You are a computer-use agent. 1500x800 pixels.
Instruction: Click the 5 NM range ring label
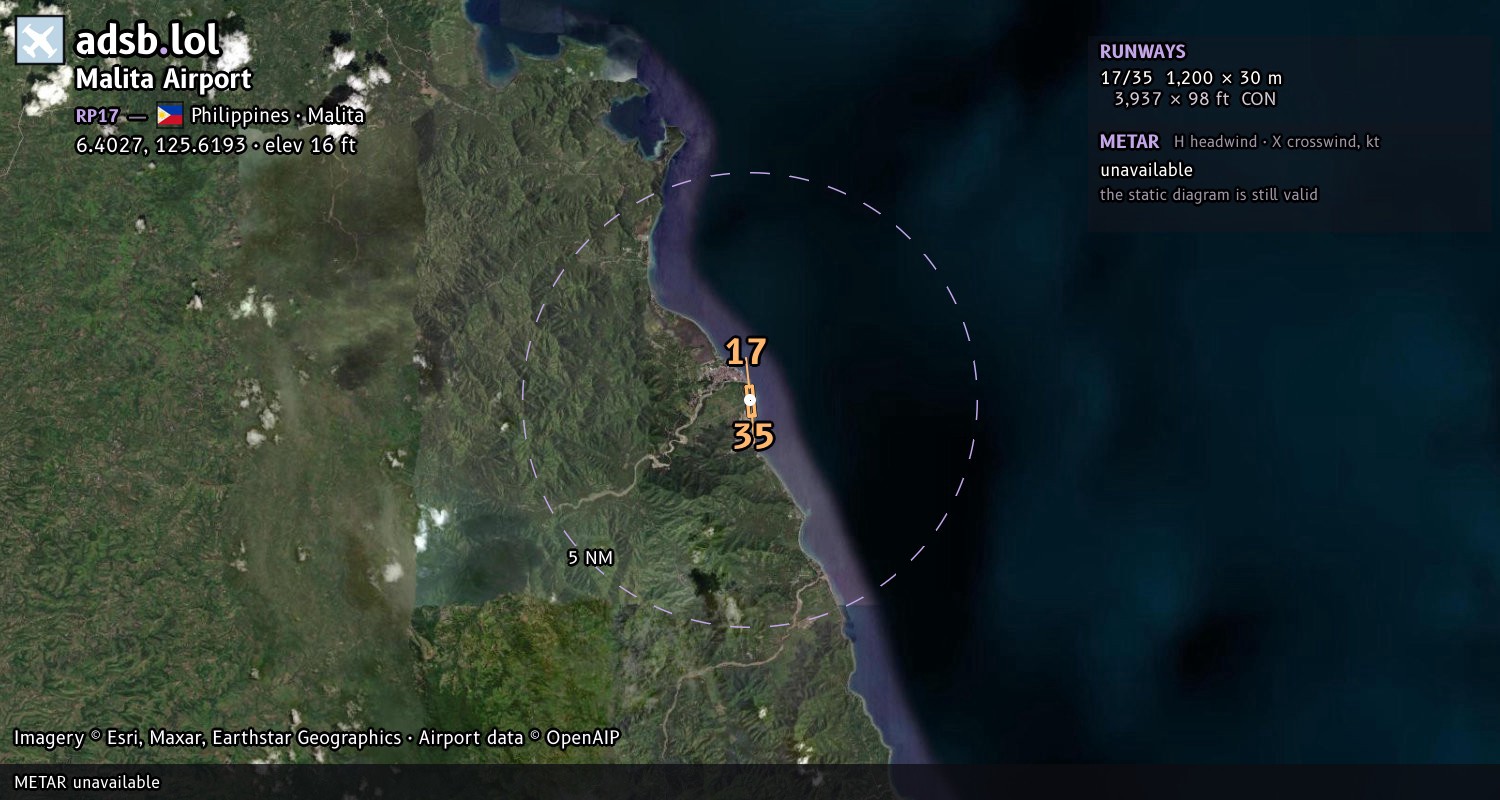pos(590,558)
